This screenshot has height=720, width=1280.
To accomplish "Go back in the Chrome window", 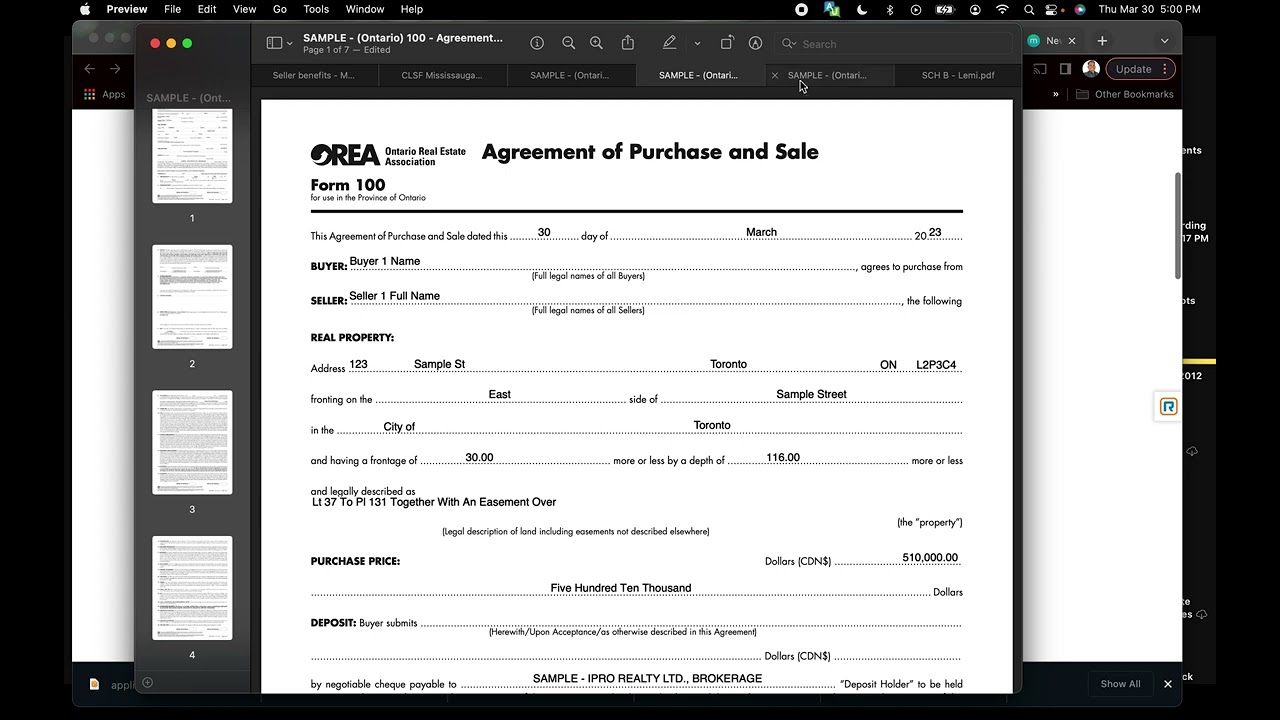I will point(90,69).
